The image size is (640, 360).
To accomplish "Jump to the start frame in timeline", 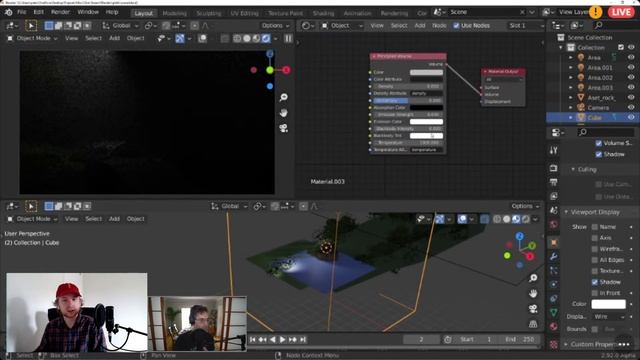I will pos(253,340).
